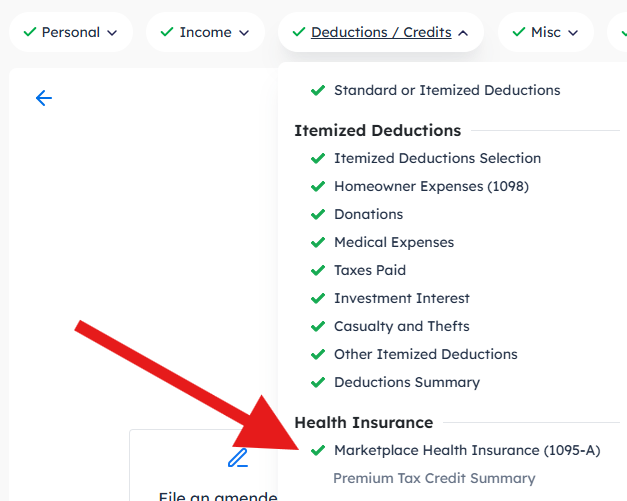Open the Misc dropdown menu
This screenshot has width=627, height=501.
(x=546, y=32)
